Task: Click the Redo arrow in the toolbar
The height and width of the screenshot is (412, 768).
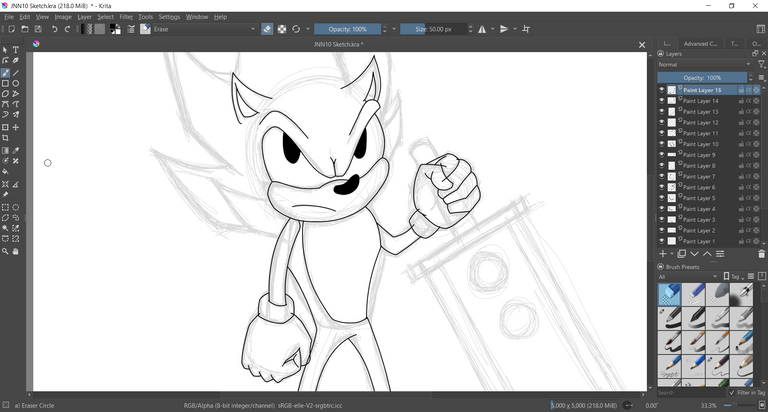Action: click(x=68, y=29)
